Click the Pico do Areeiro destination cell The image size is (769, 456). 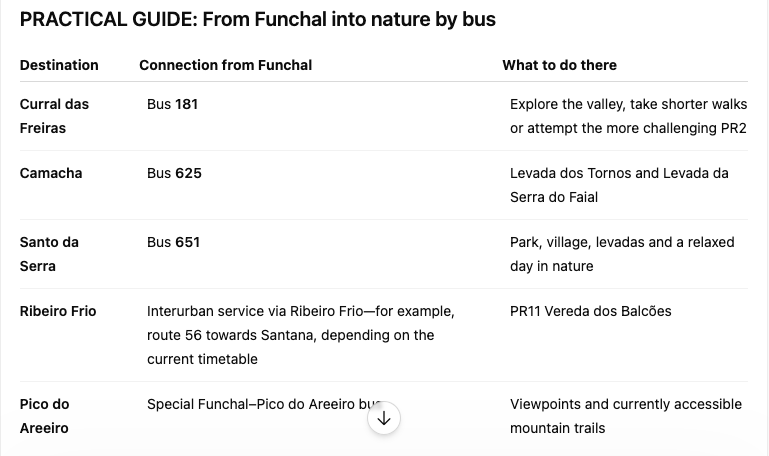pos(44,416)
